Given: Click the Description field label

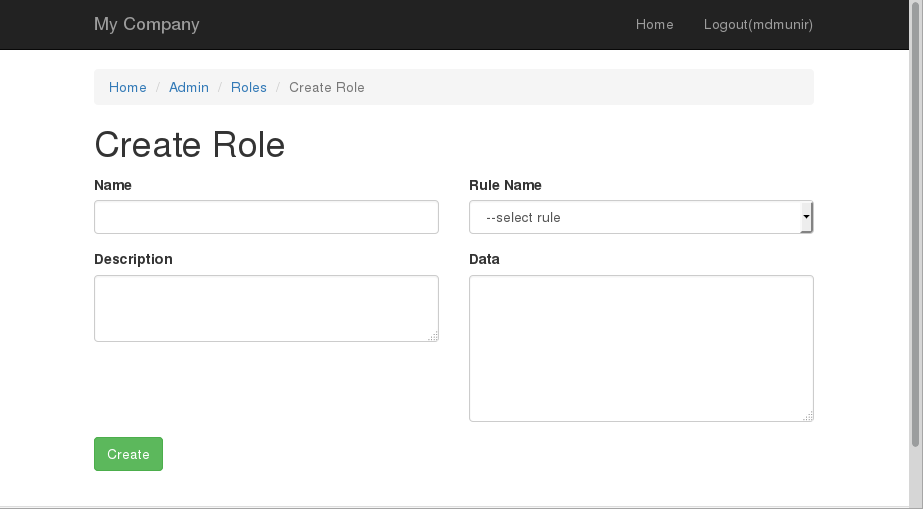Looking at the screenshot, I should click(133, 259).
